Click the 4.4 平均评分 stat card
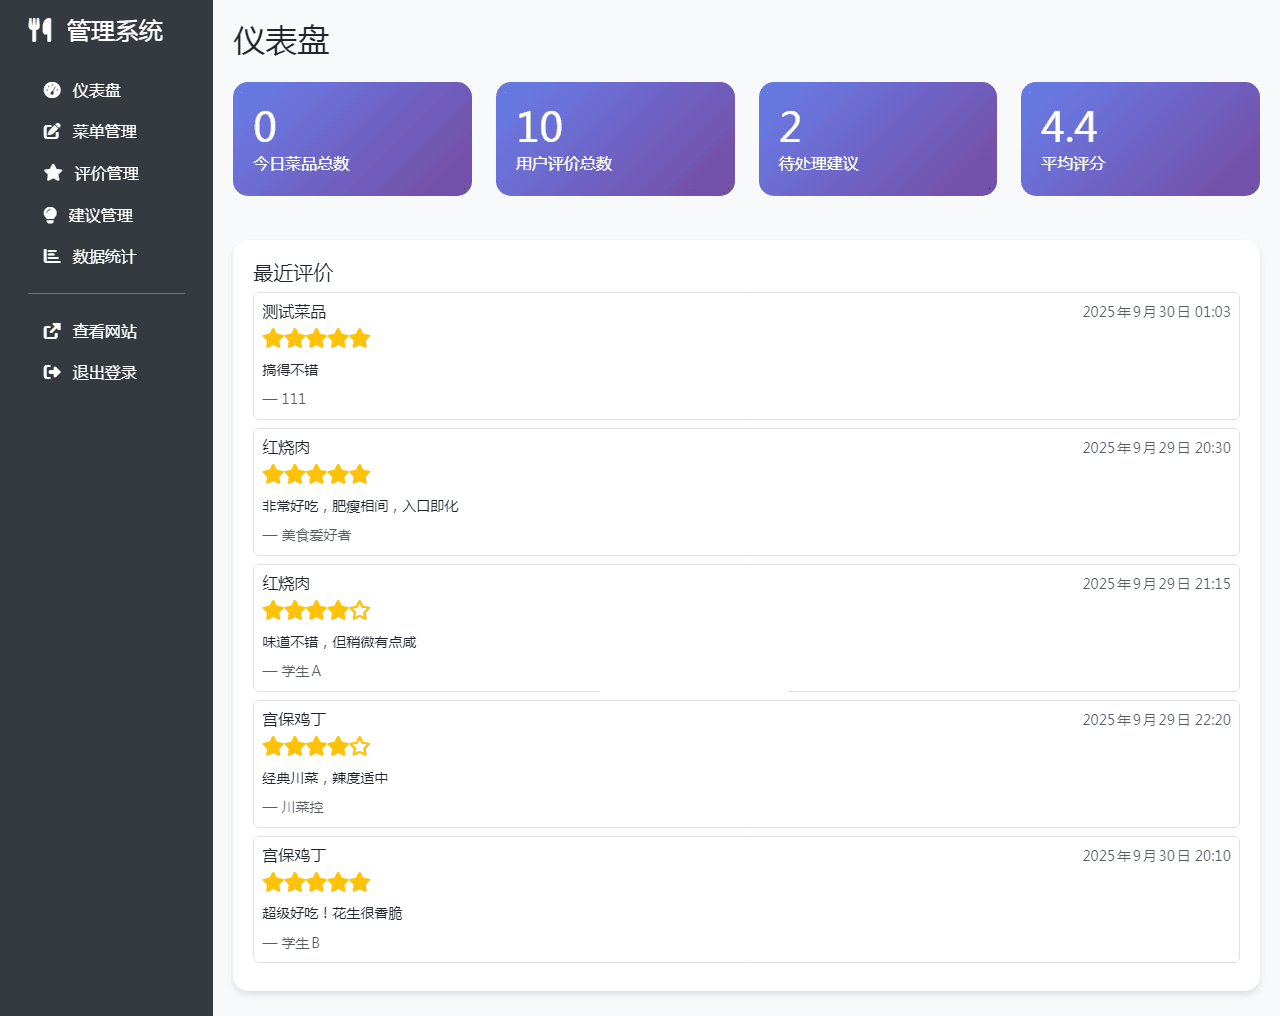The image size is (1280, 1016). point(1139,138)
